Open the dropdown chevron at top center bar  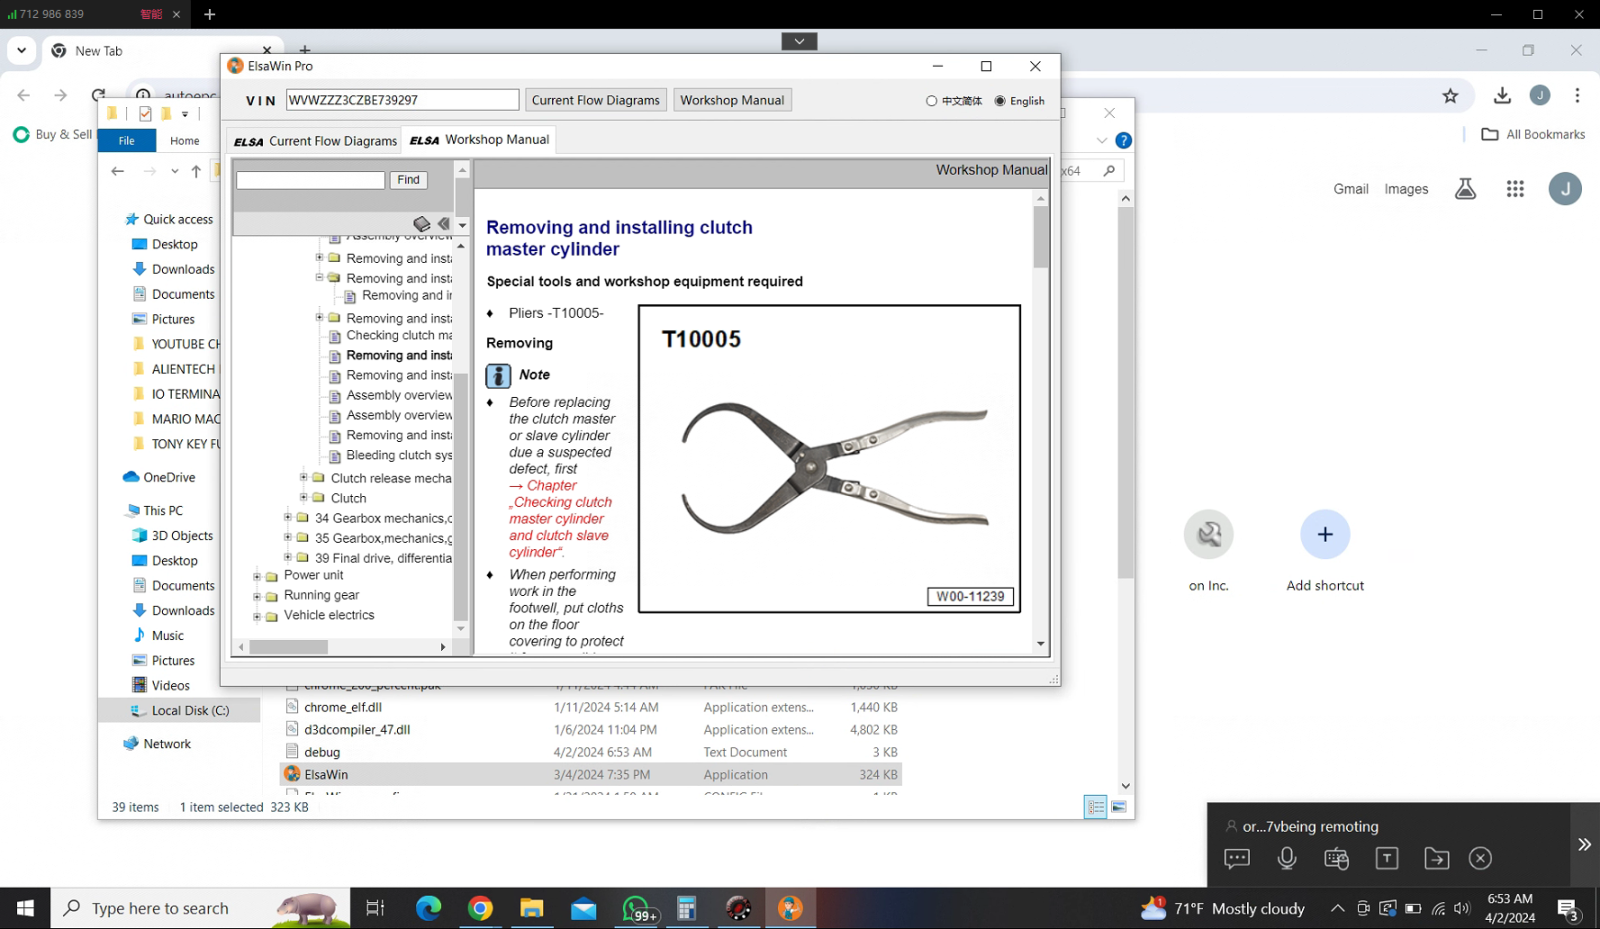(799, 41)
